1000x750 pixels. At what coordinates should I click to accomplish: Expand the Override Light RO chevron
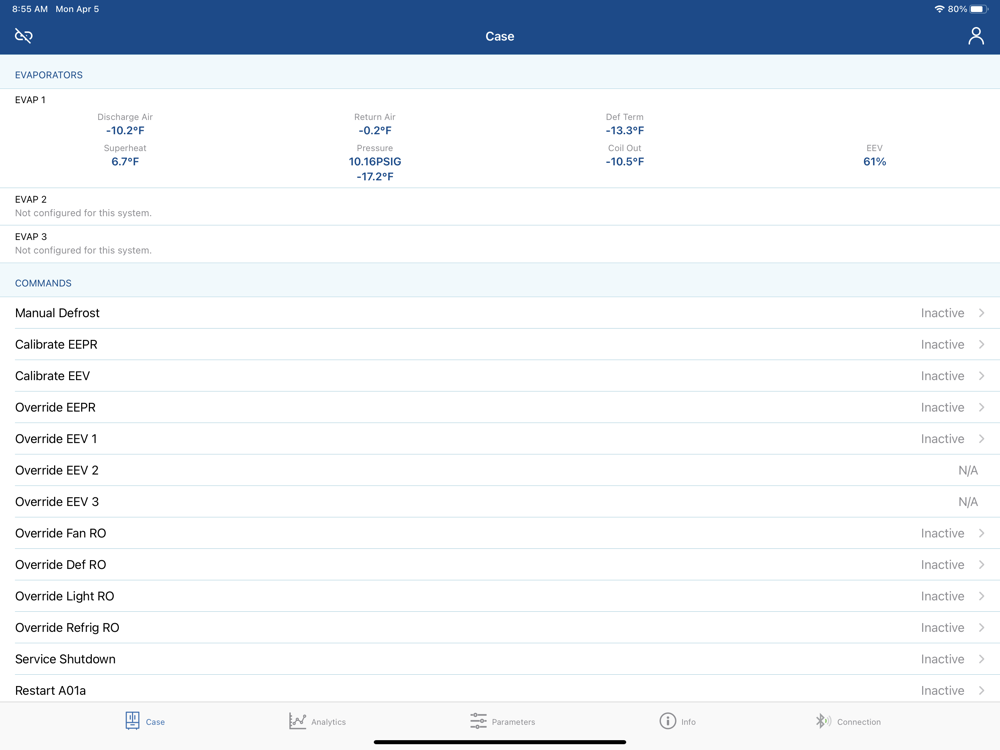click(982, 596)
